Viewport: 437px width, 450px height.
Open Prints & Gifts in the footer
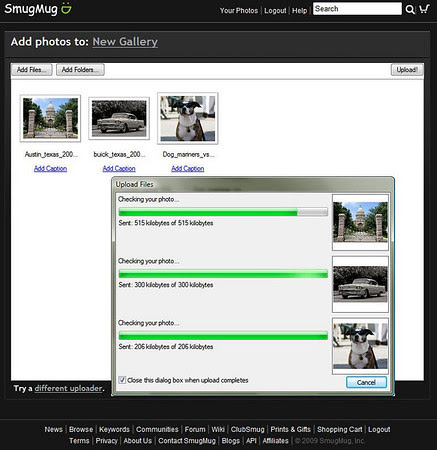291,429
